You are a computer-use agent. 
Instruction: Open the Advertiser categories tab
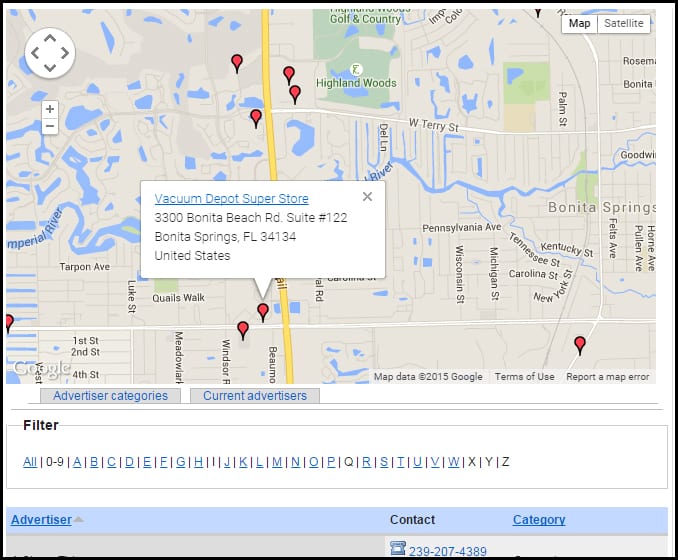point(110,396)
